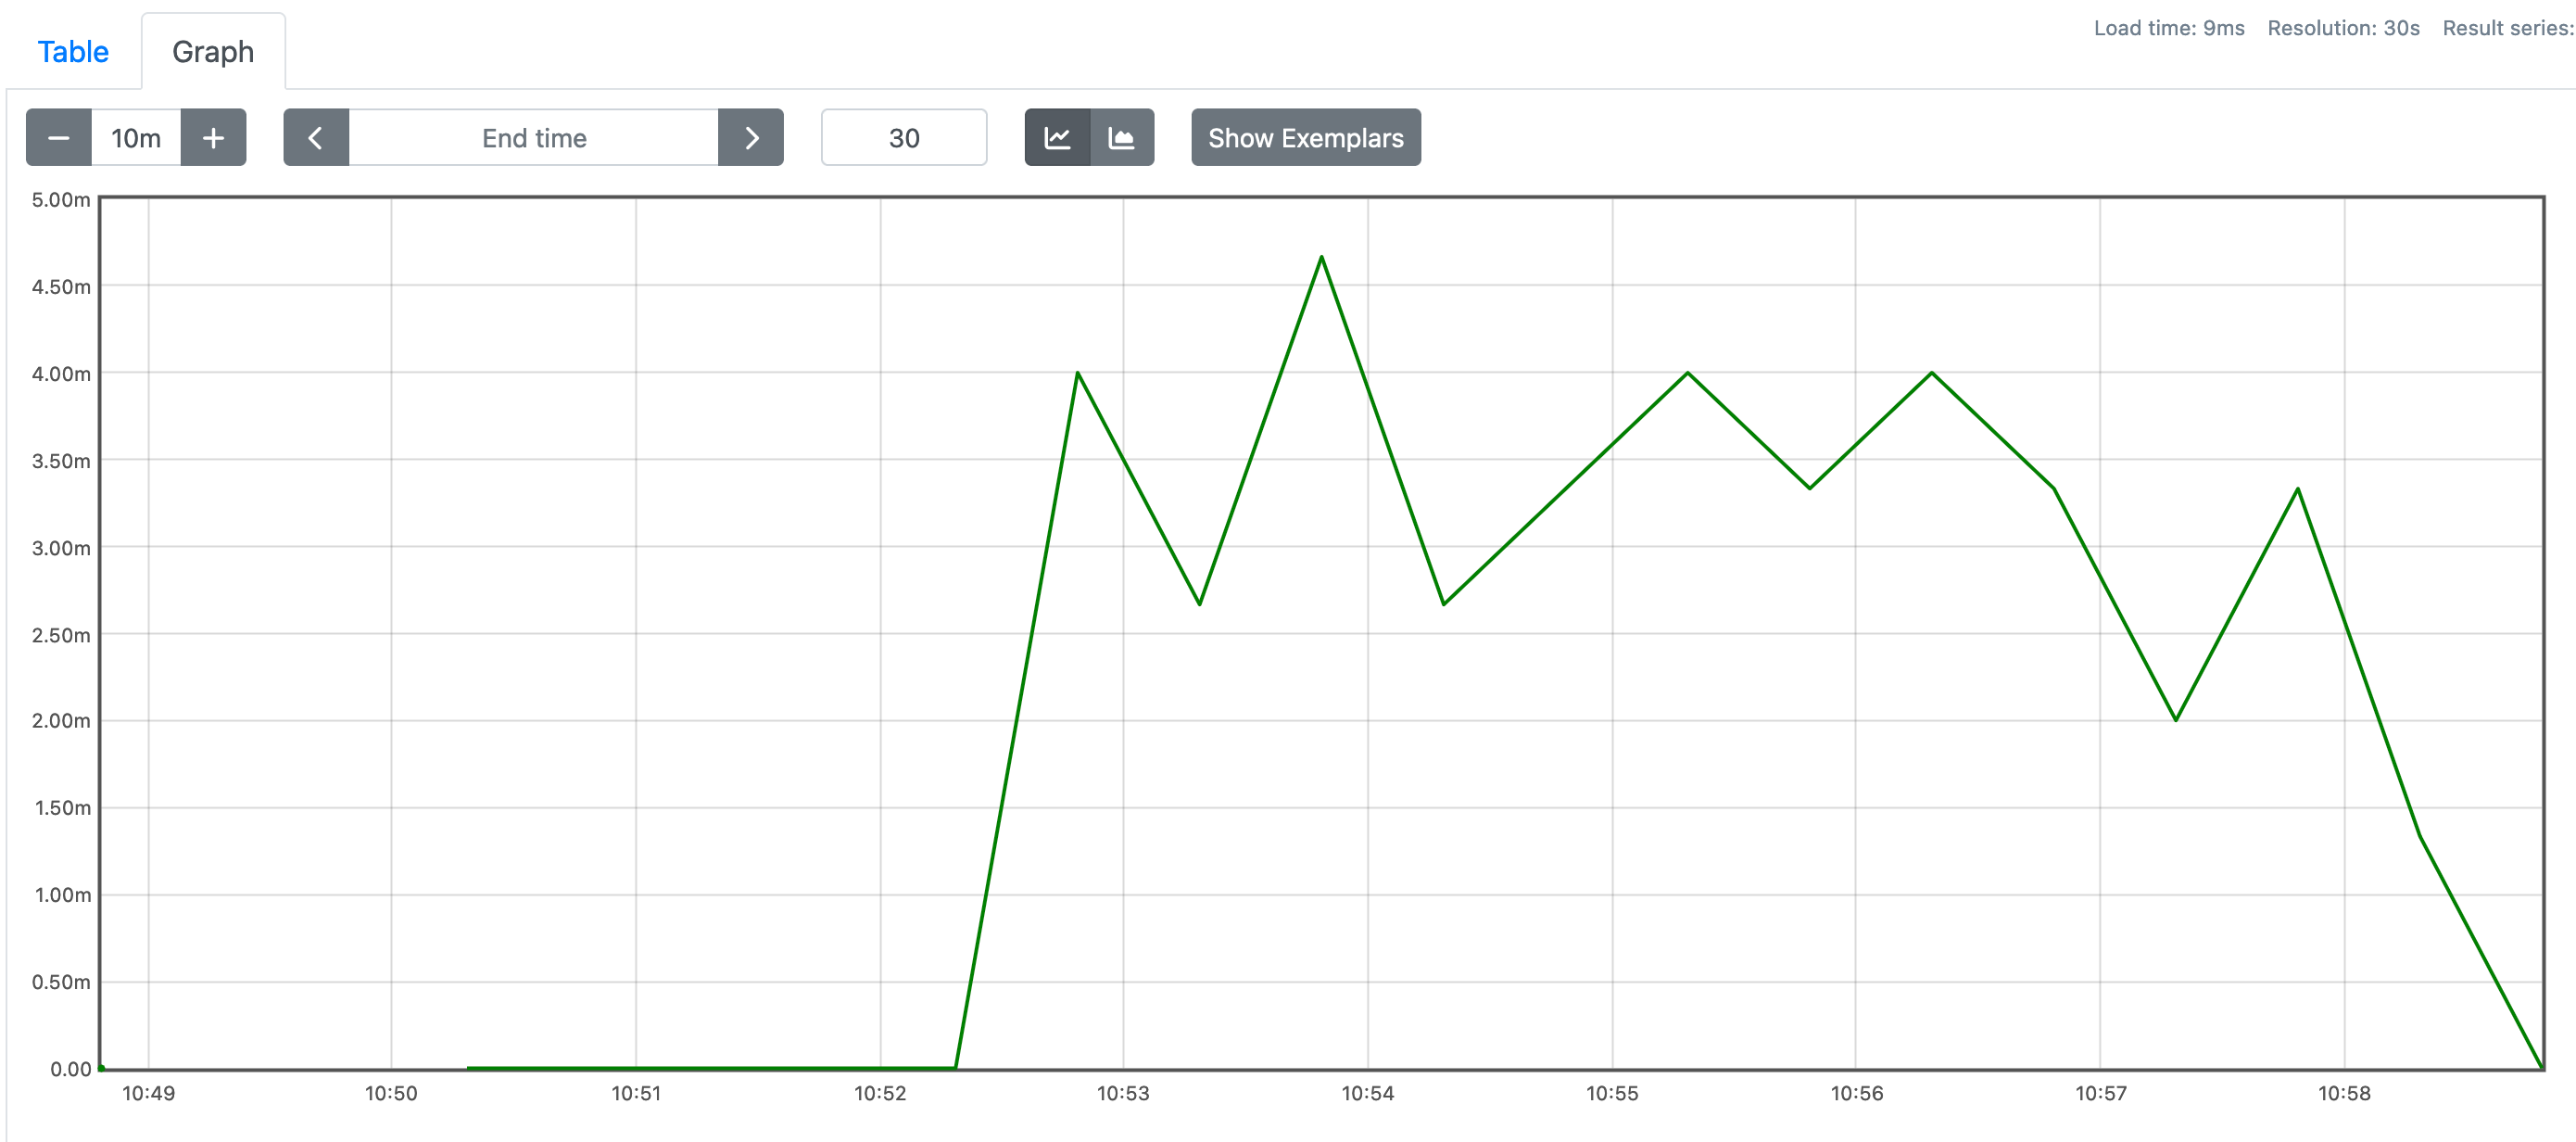The width and height of the screenshot is (2576, 1142).
Task: Switch to the line graph view icon
Action: pos(1058,138)
